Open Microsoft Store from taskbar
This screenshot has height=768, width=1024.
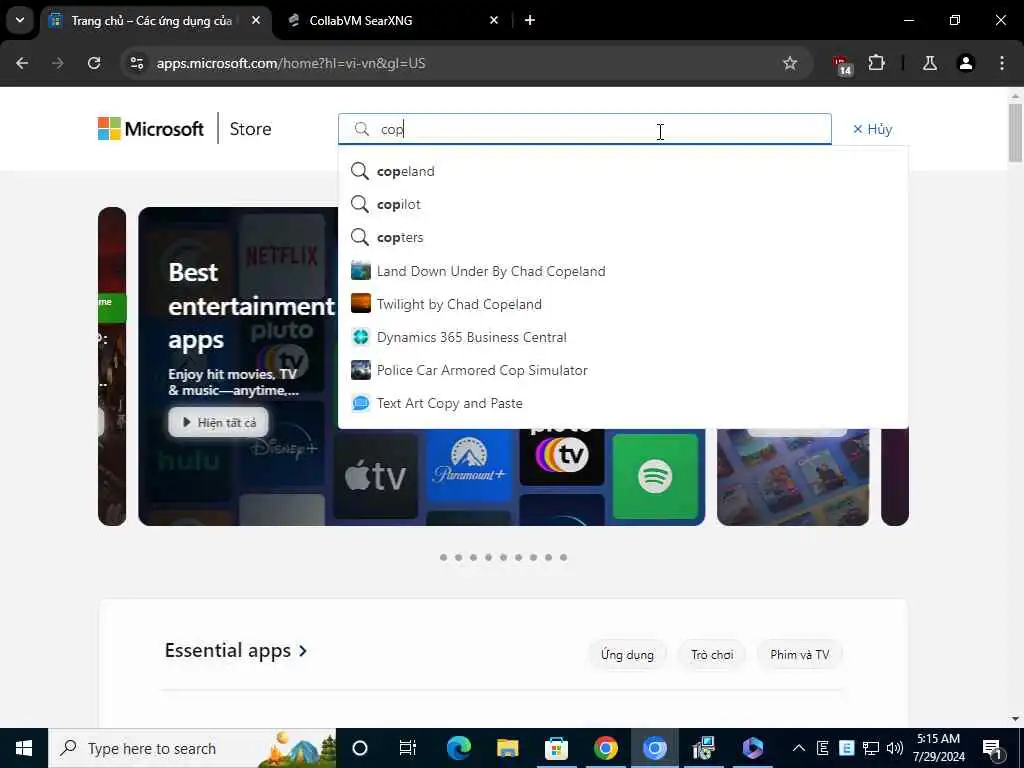pyautogui.click(x=556, y=748)
